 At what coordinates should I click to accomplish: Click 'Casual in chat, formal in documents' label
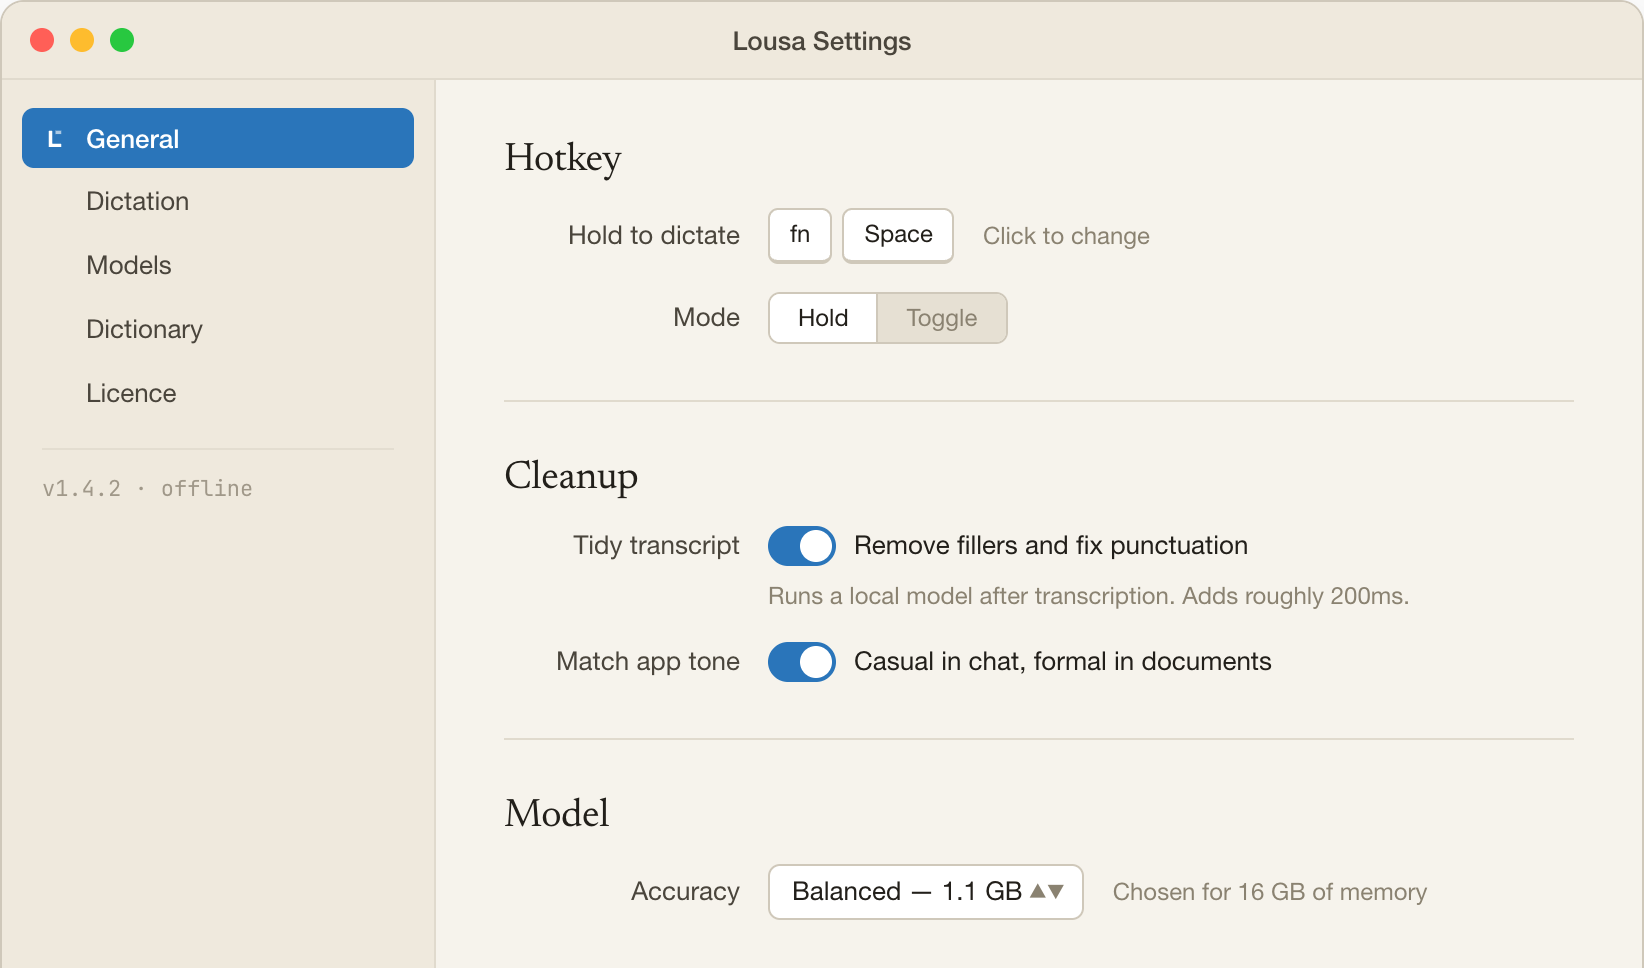(x=1063, y=661)
